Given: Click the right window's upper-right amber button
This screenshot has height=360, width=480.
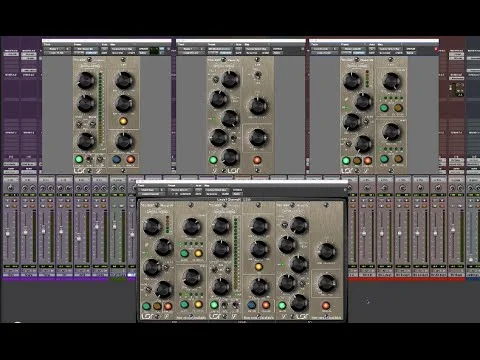Looking at the screenshot, I should coord(398,108).
